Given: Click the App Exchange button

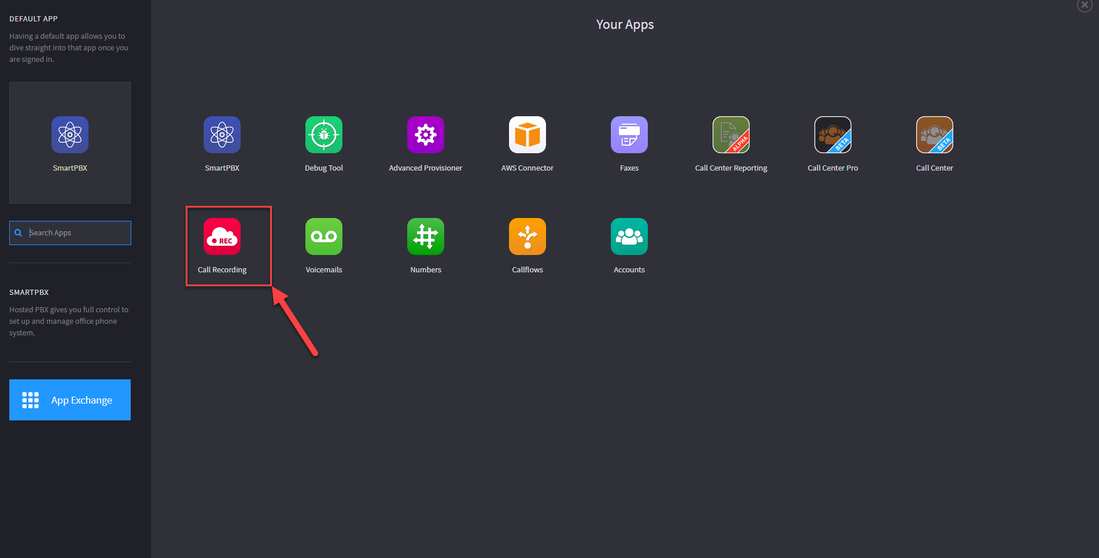Looking at the screenshot, I should point(70,400).
